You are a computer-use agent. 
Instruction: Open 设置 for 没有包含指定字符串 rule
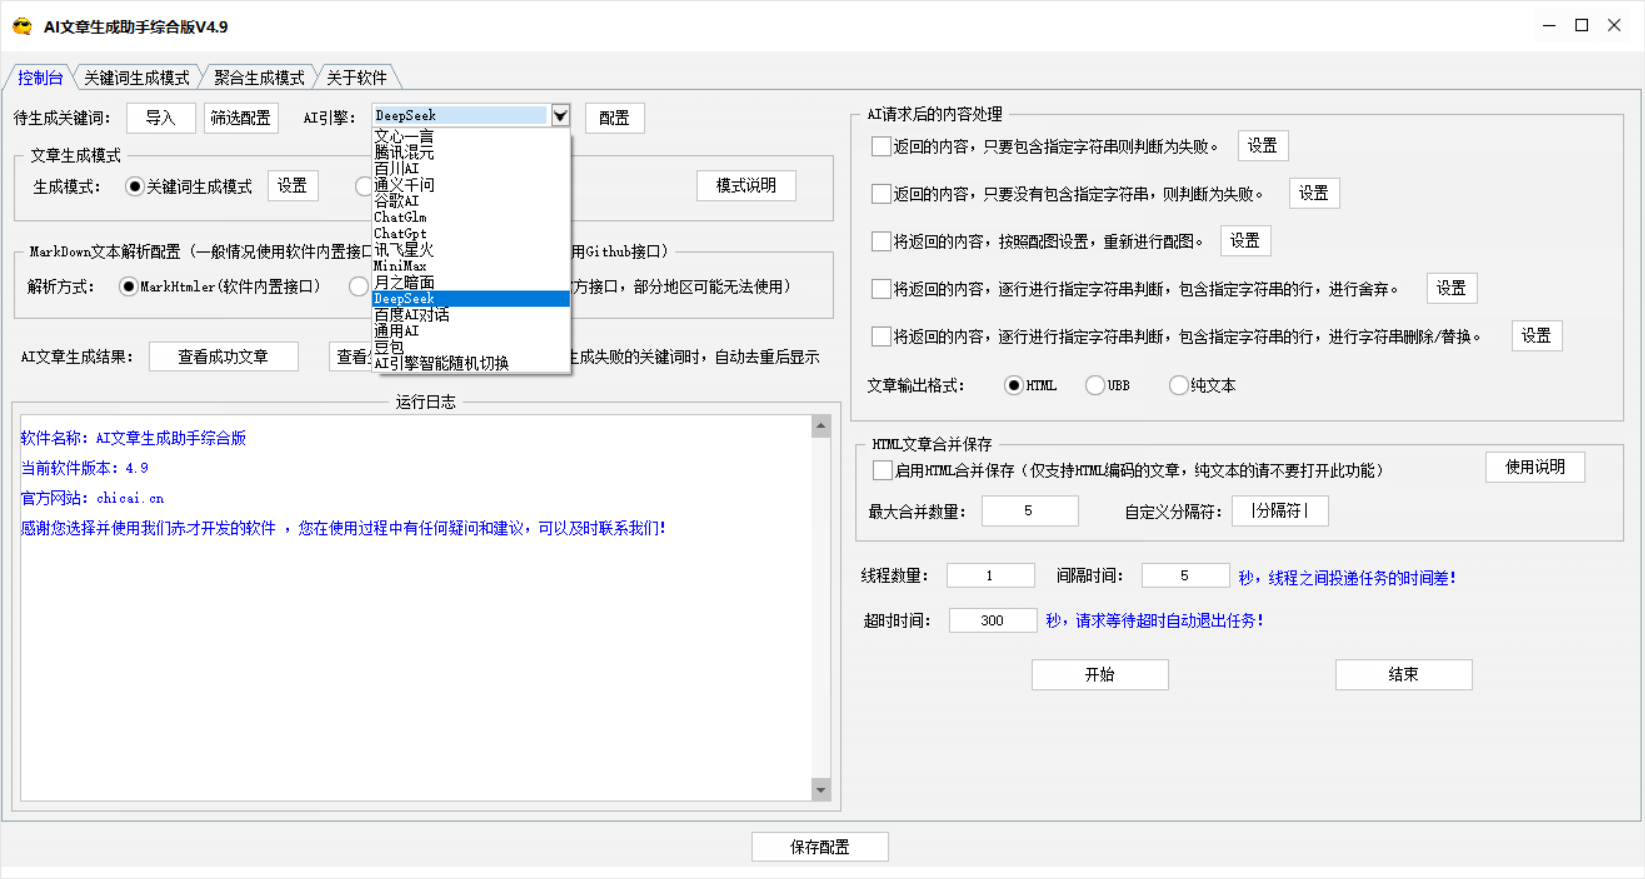[x=1314, y=193]
